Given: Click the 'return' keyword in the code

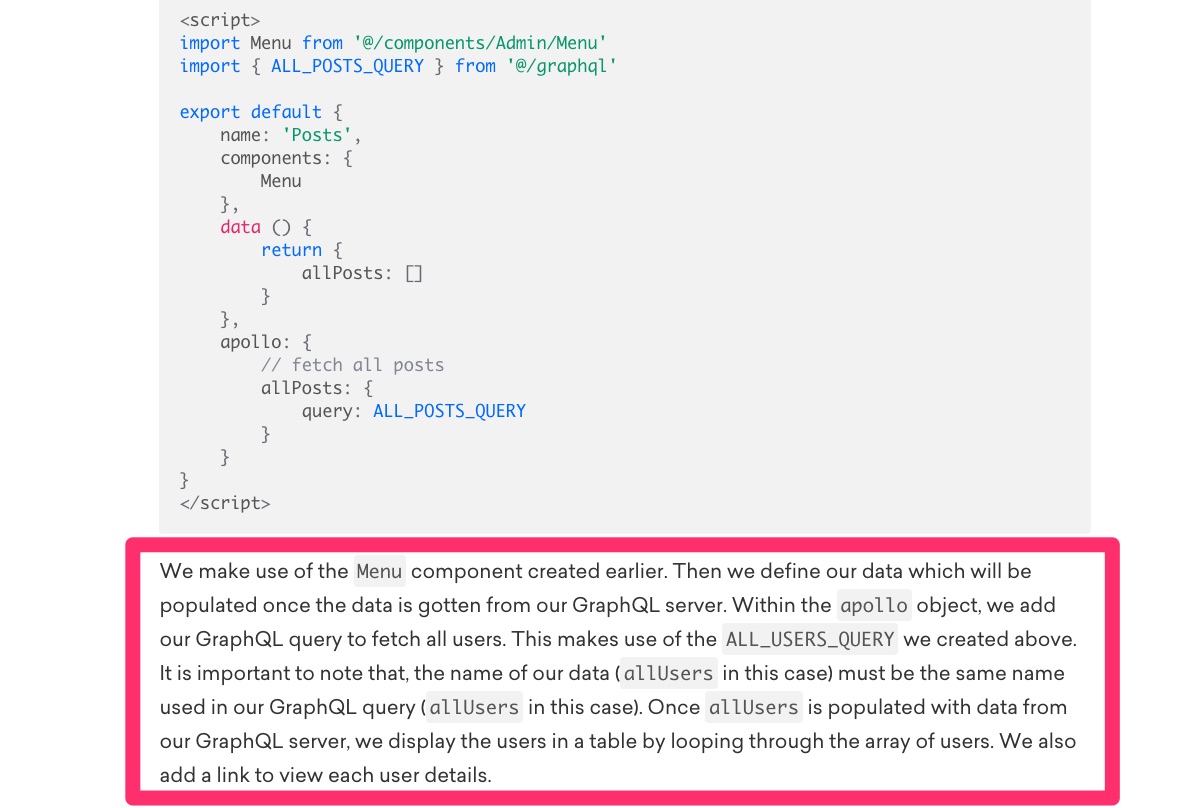Looking at the screenshot, I should pos(291,250).
